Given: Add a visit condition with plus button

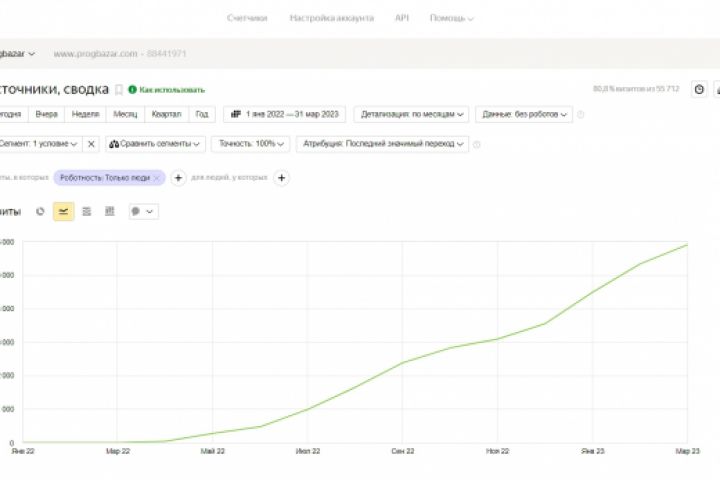Looking at the screenshot, I should [178, 178].
